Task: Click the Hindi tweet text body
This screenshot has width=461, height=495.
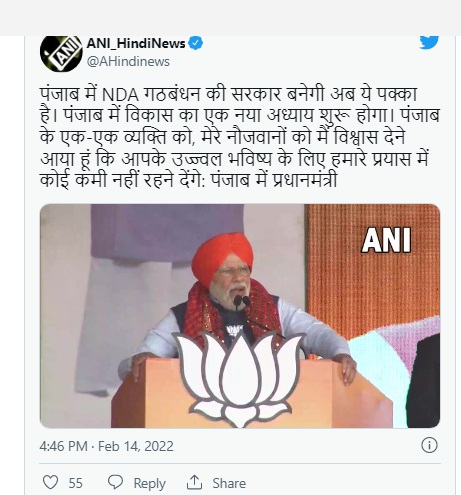Action: tap(240, 137)
